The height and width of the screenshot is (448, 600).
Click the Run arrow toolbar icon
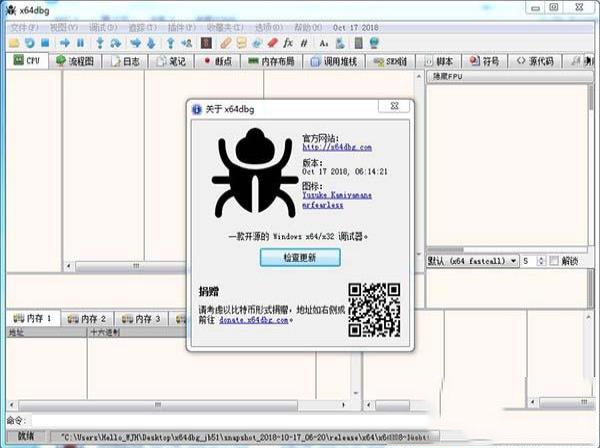pos(65,43)
